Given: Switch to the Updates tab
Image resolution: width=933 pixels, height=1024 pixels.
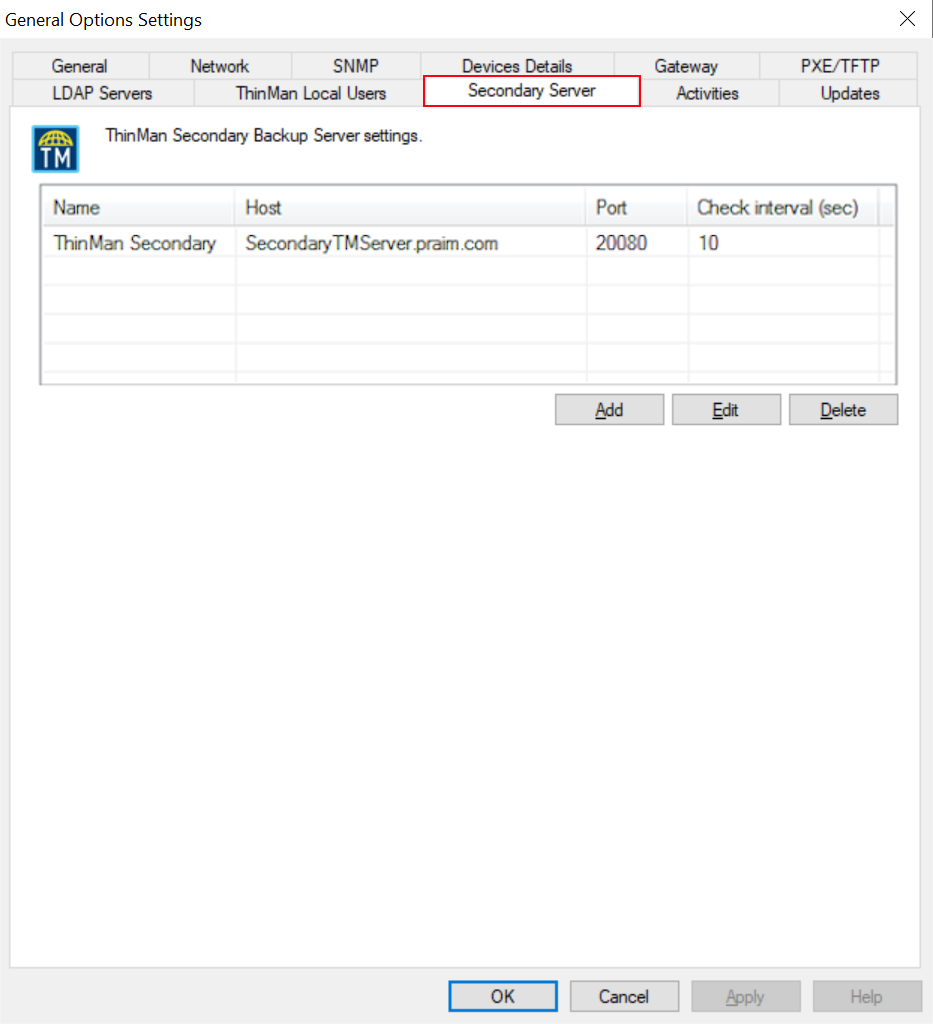Looking at the screenshot, I should (x=850, y=93).
